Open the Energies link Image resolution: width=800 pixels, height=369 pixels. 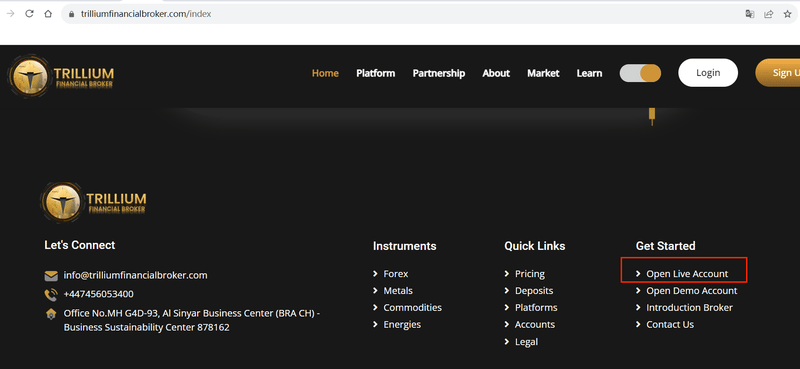[x=402, y=325]
